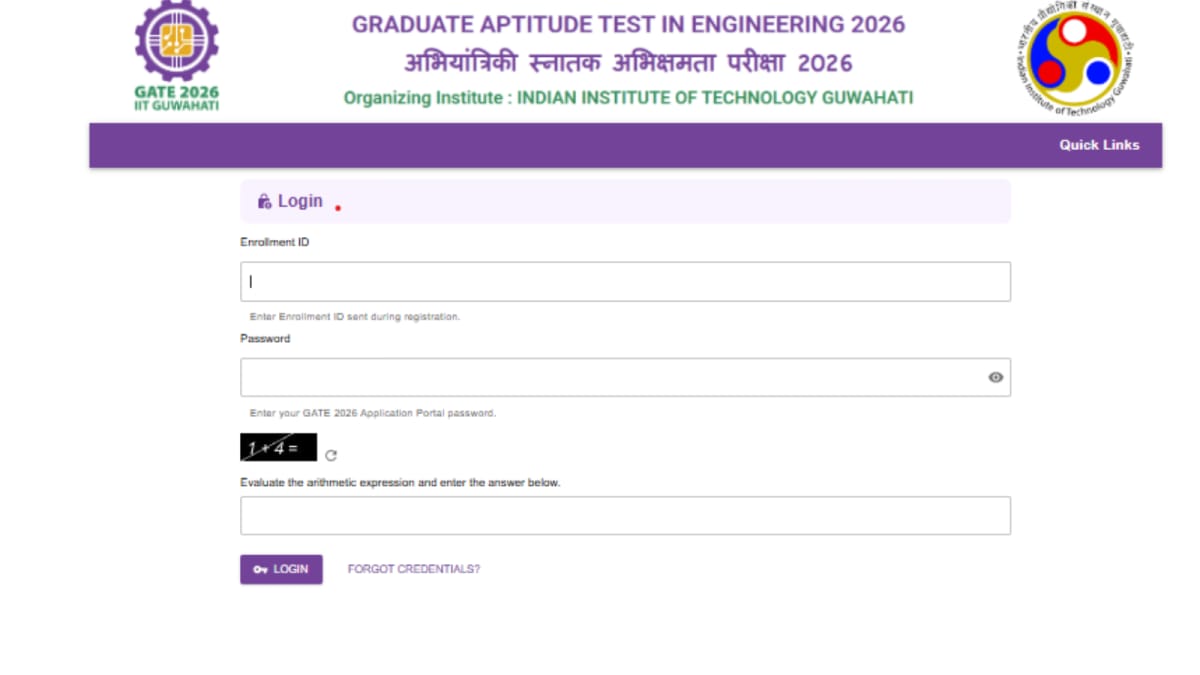
Task: Click the GRADUATE APTITUDE TEST heading
Action: [x=628, y=24]
